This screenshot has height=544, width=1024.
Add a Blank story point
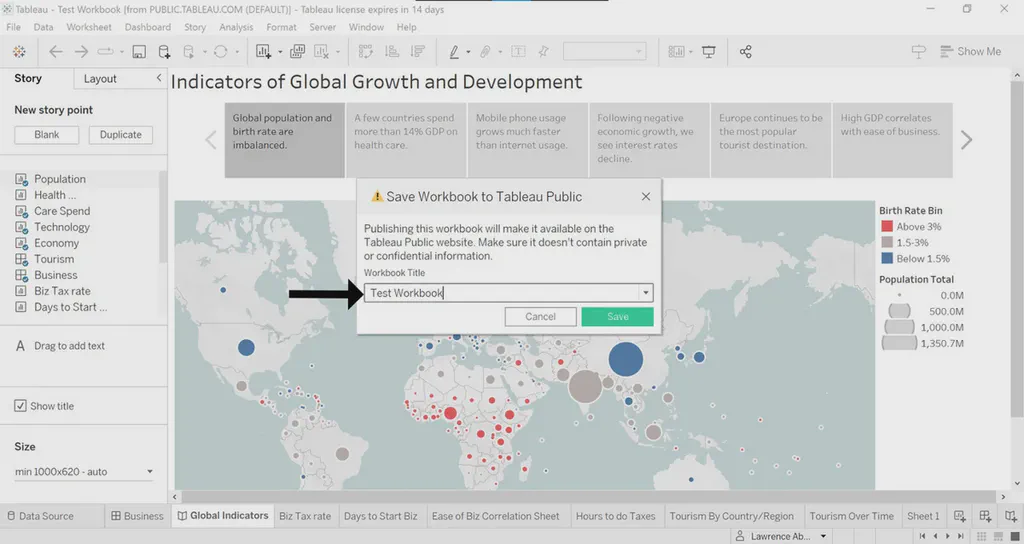click(x=46, y=135)
